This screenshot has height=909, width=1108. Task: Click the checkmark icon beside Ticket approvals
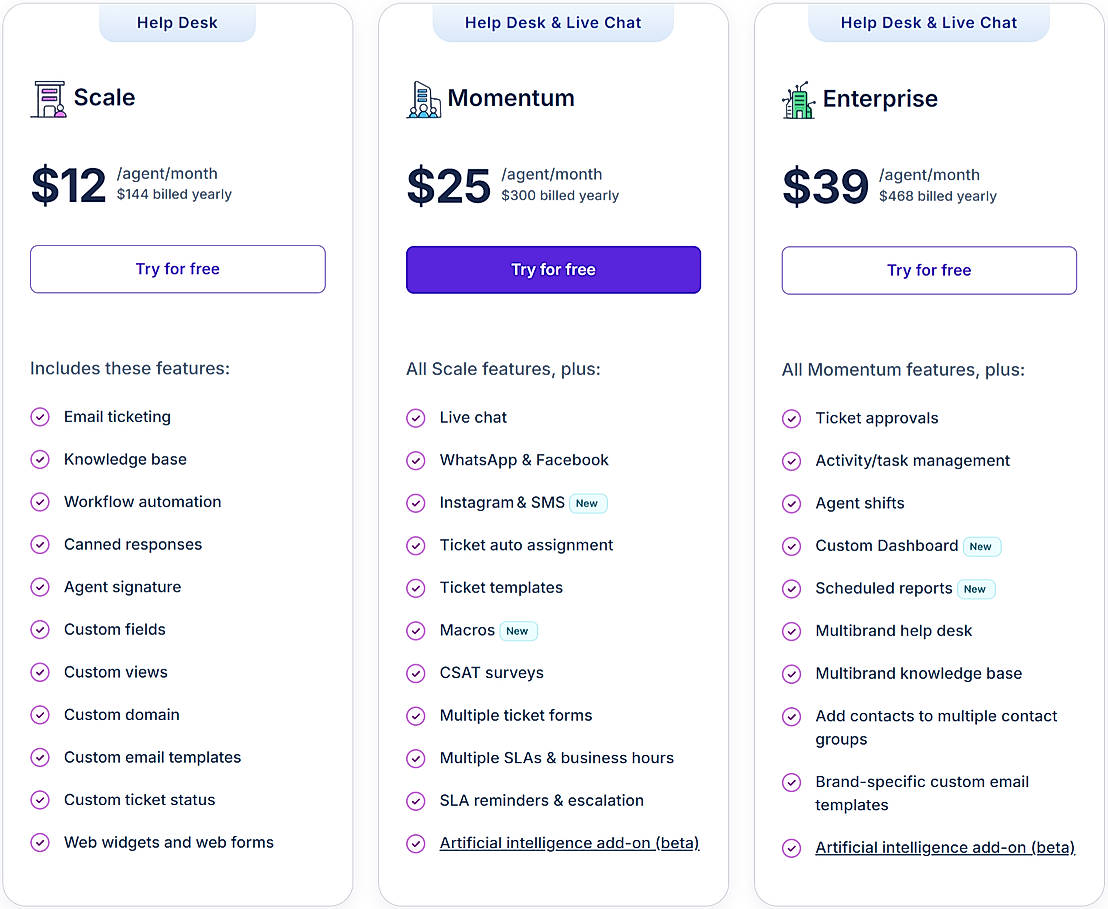pyautogui.click(x=791, y=419)
